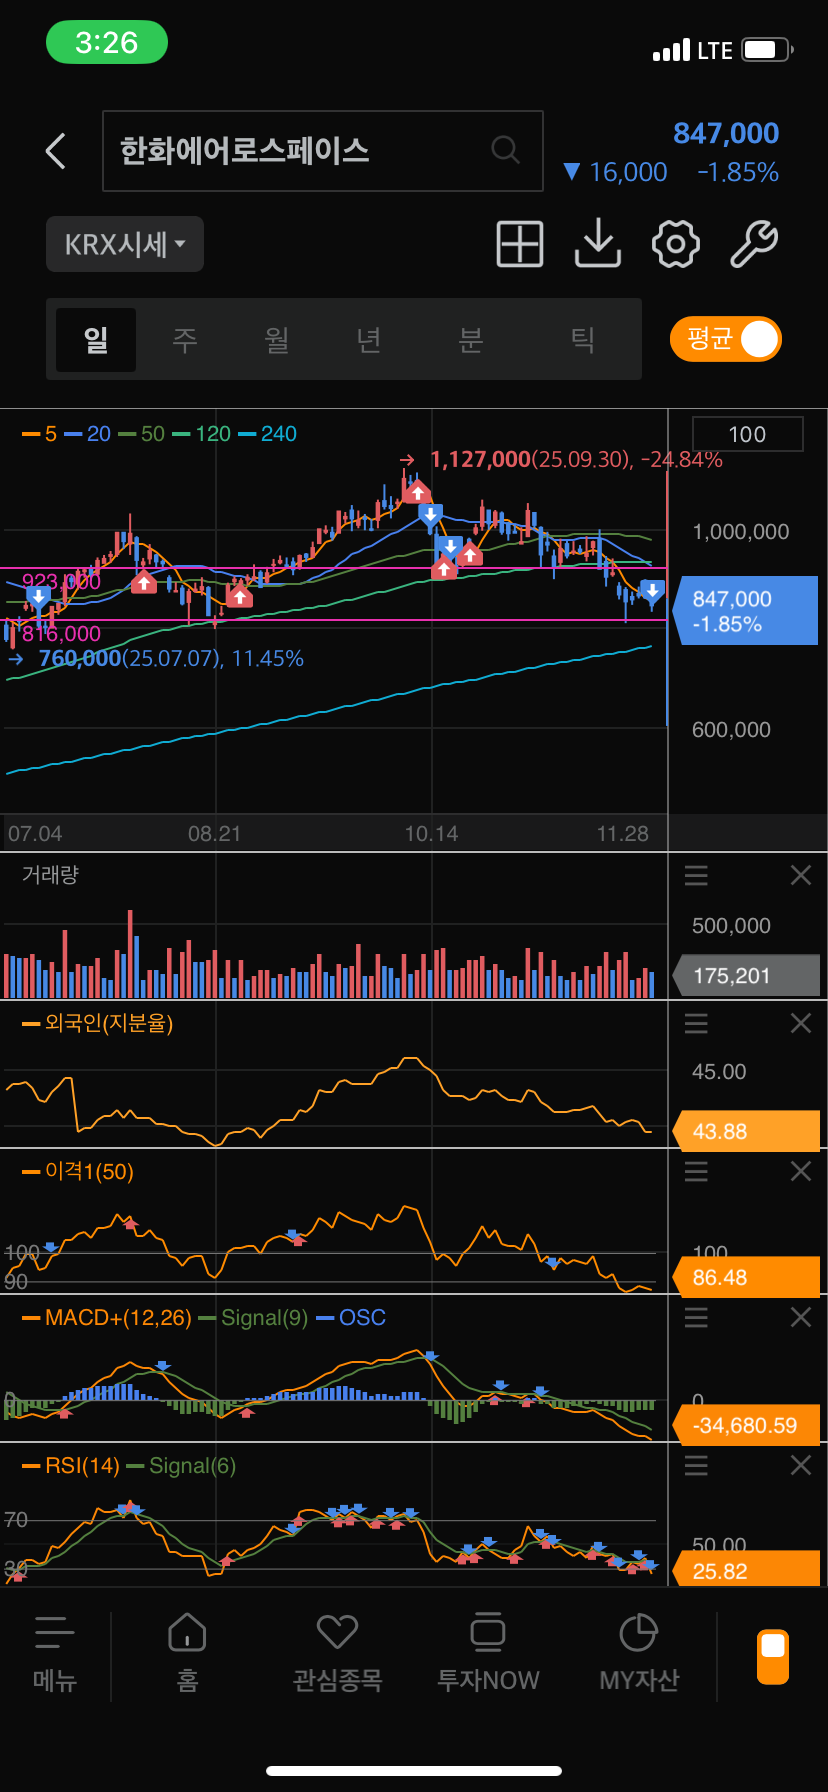Tap the 3:26 status bar clock
Screen dimensions: 828x1792
[x=107, y=42]
